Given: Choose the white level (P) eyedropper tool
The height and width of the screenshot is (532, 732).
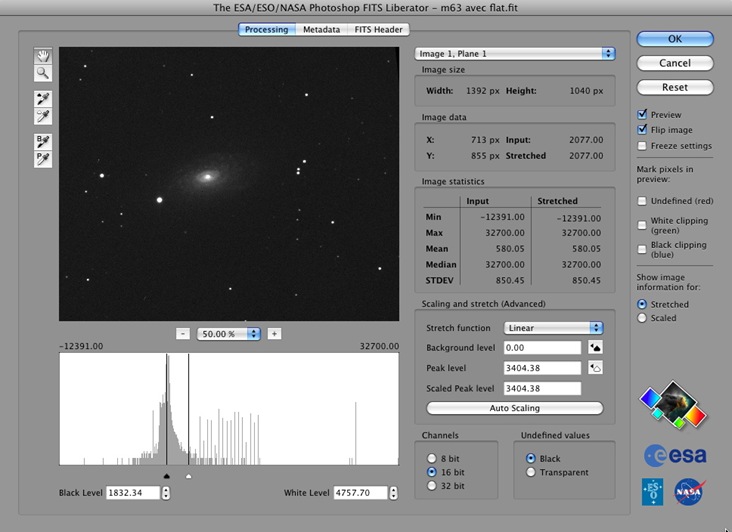Looking at the screenshot, I should [x=43, y=159].
